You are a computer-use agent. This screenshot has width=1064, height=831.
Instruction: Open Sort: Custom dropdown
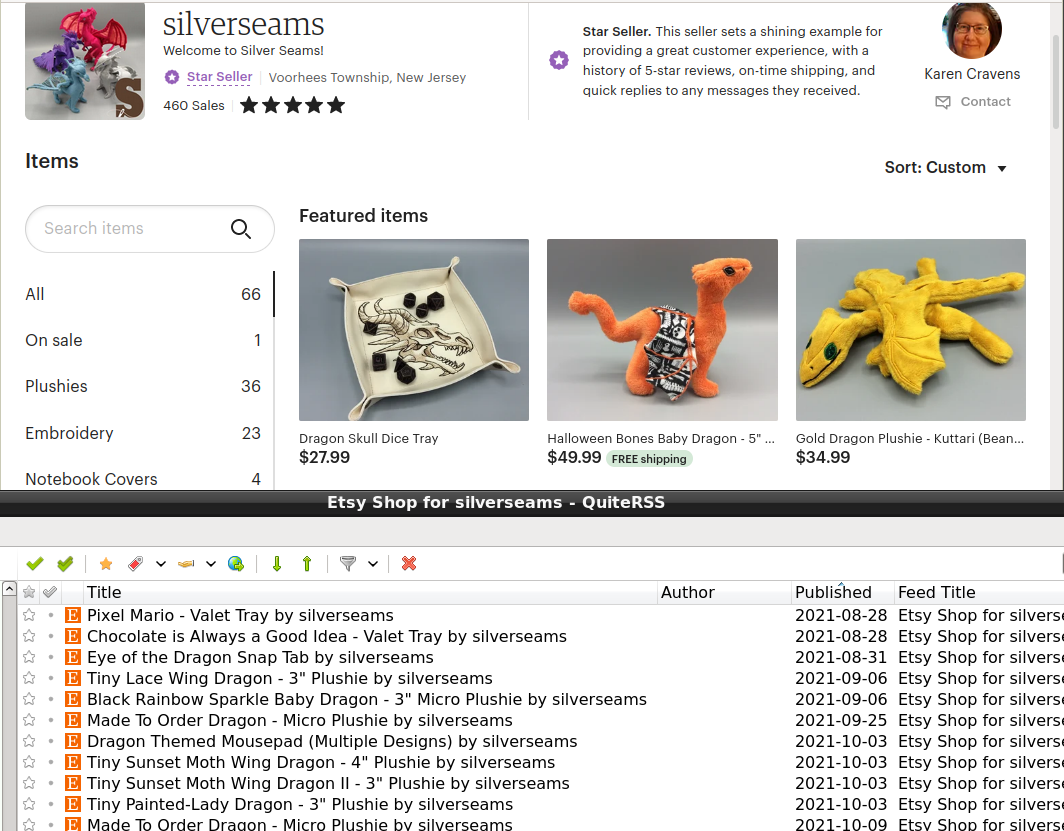point(945,168)
